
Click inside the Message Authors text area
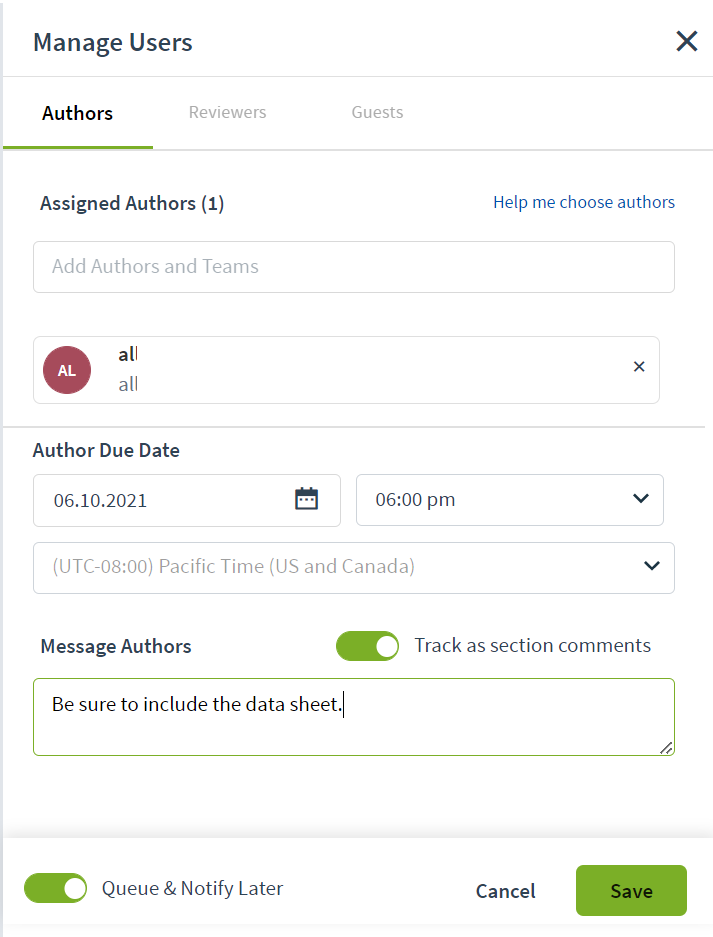coord(354,717)
